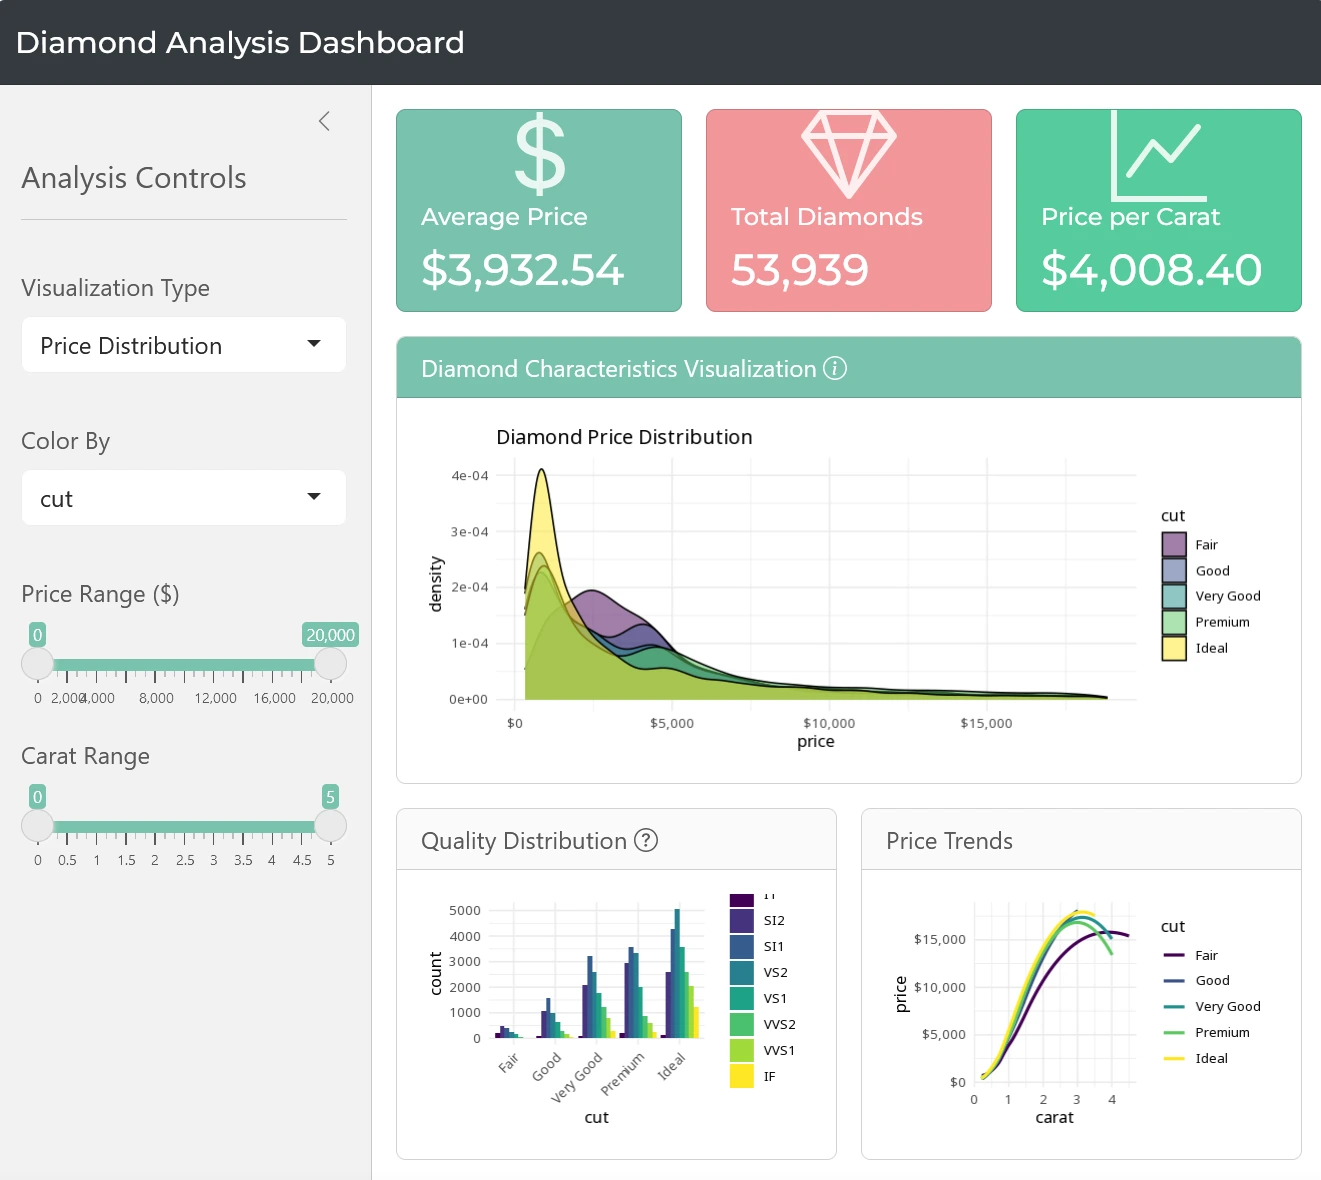Click the 2.5 tick label on Carat Range
The image size is (1321, 1180).
[185, 860]
